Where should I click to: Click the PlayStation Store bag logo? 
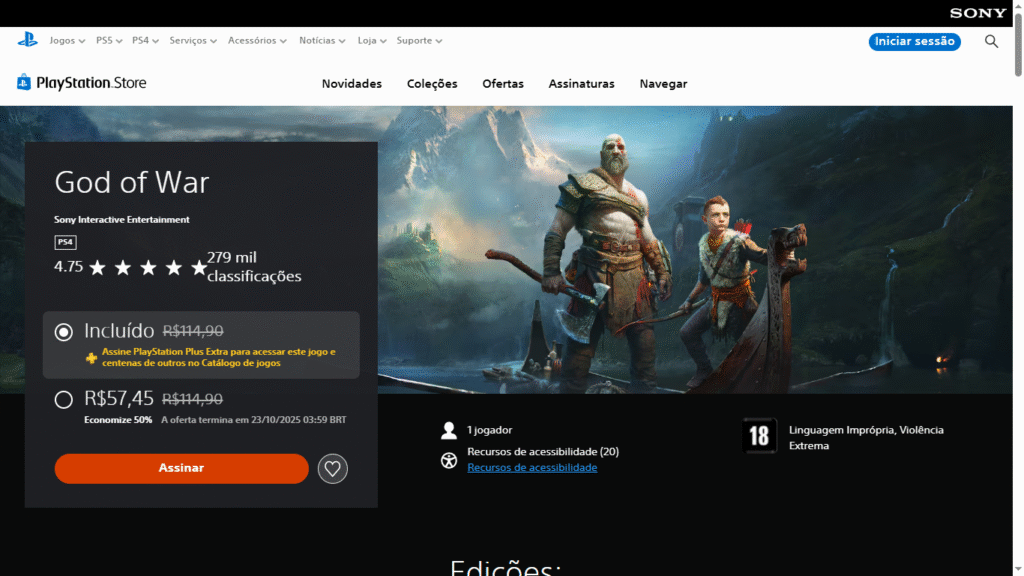click(24, 83)
